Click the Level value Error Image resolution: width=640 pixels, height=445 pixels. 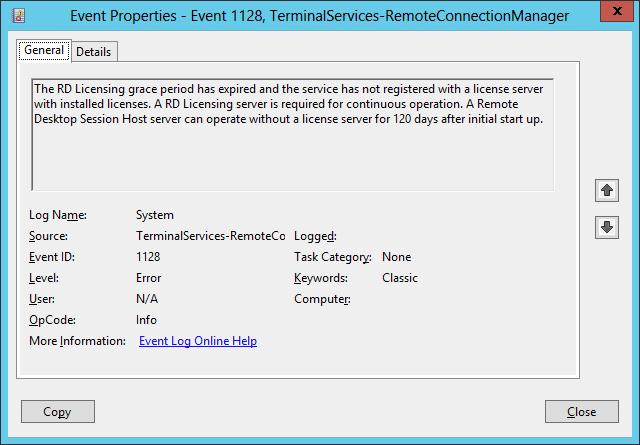point(148,278)
